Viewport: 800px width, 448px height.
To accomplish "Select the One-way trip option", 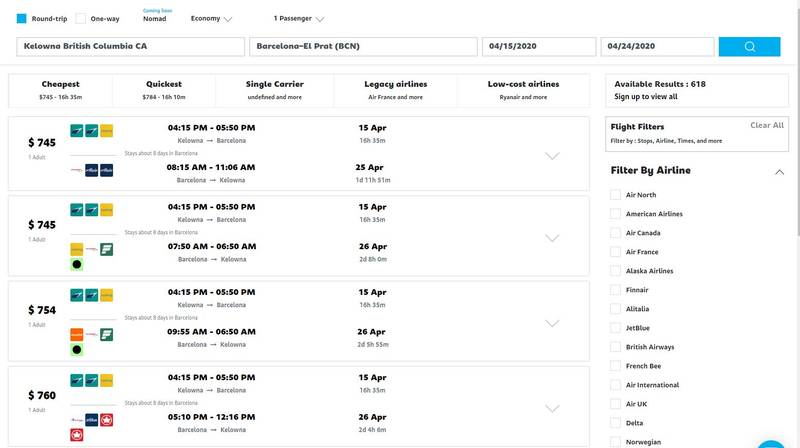I will (x=81, y=18).
